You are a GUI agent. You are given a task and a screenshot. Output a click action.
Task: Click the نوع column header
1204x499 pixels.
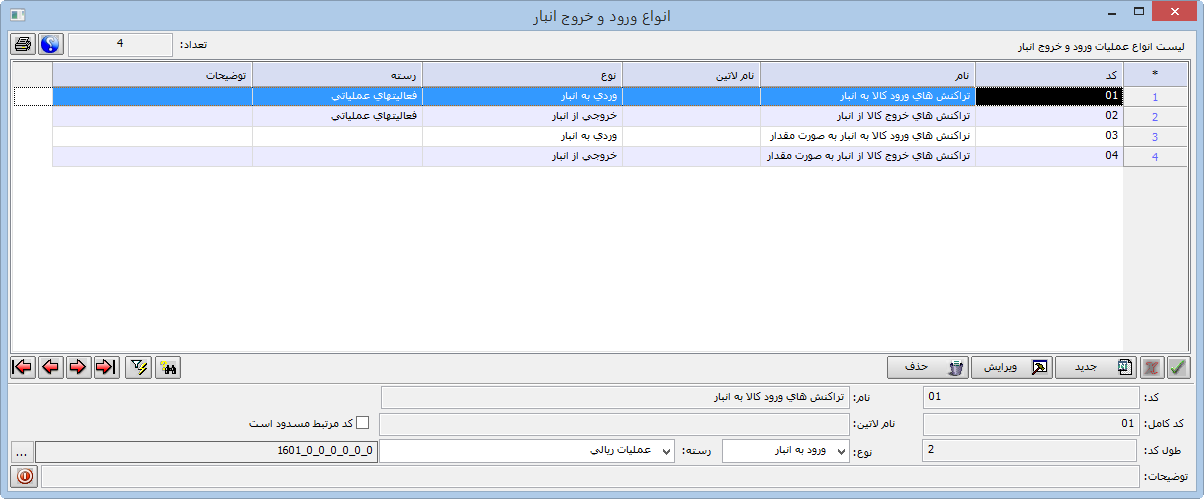click(522, 74)
